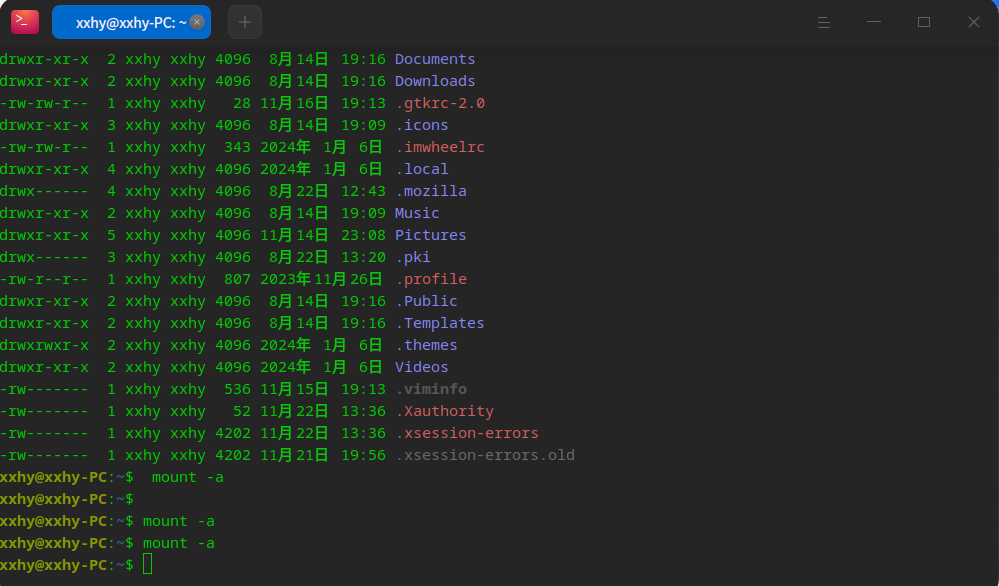Image resolution: width=999 pixels, height=586 pixels.
Task: Minimize the terminal window
Action: click(x=874, y=22)
